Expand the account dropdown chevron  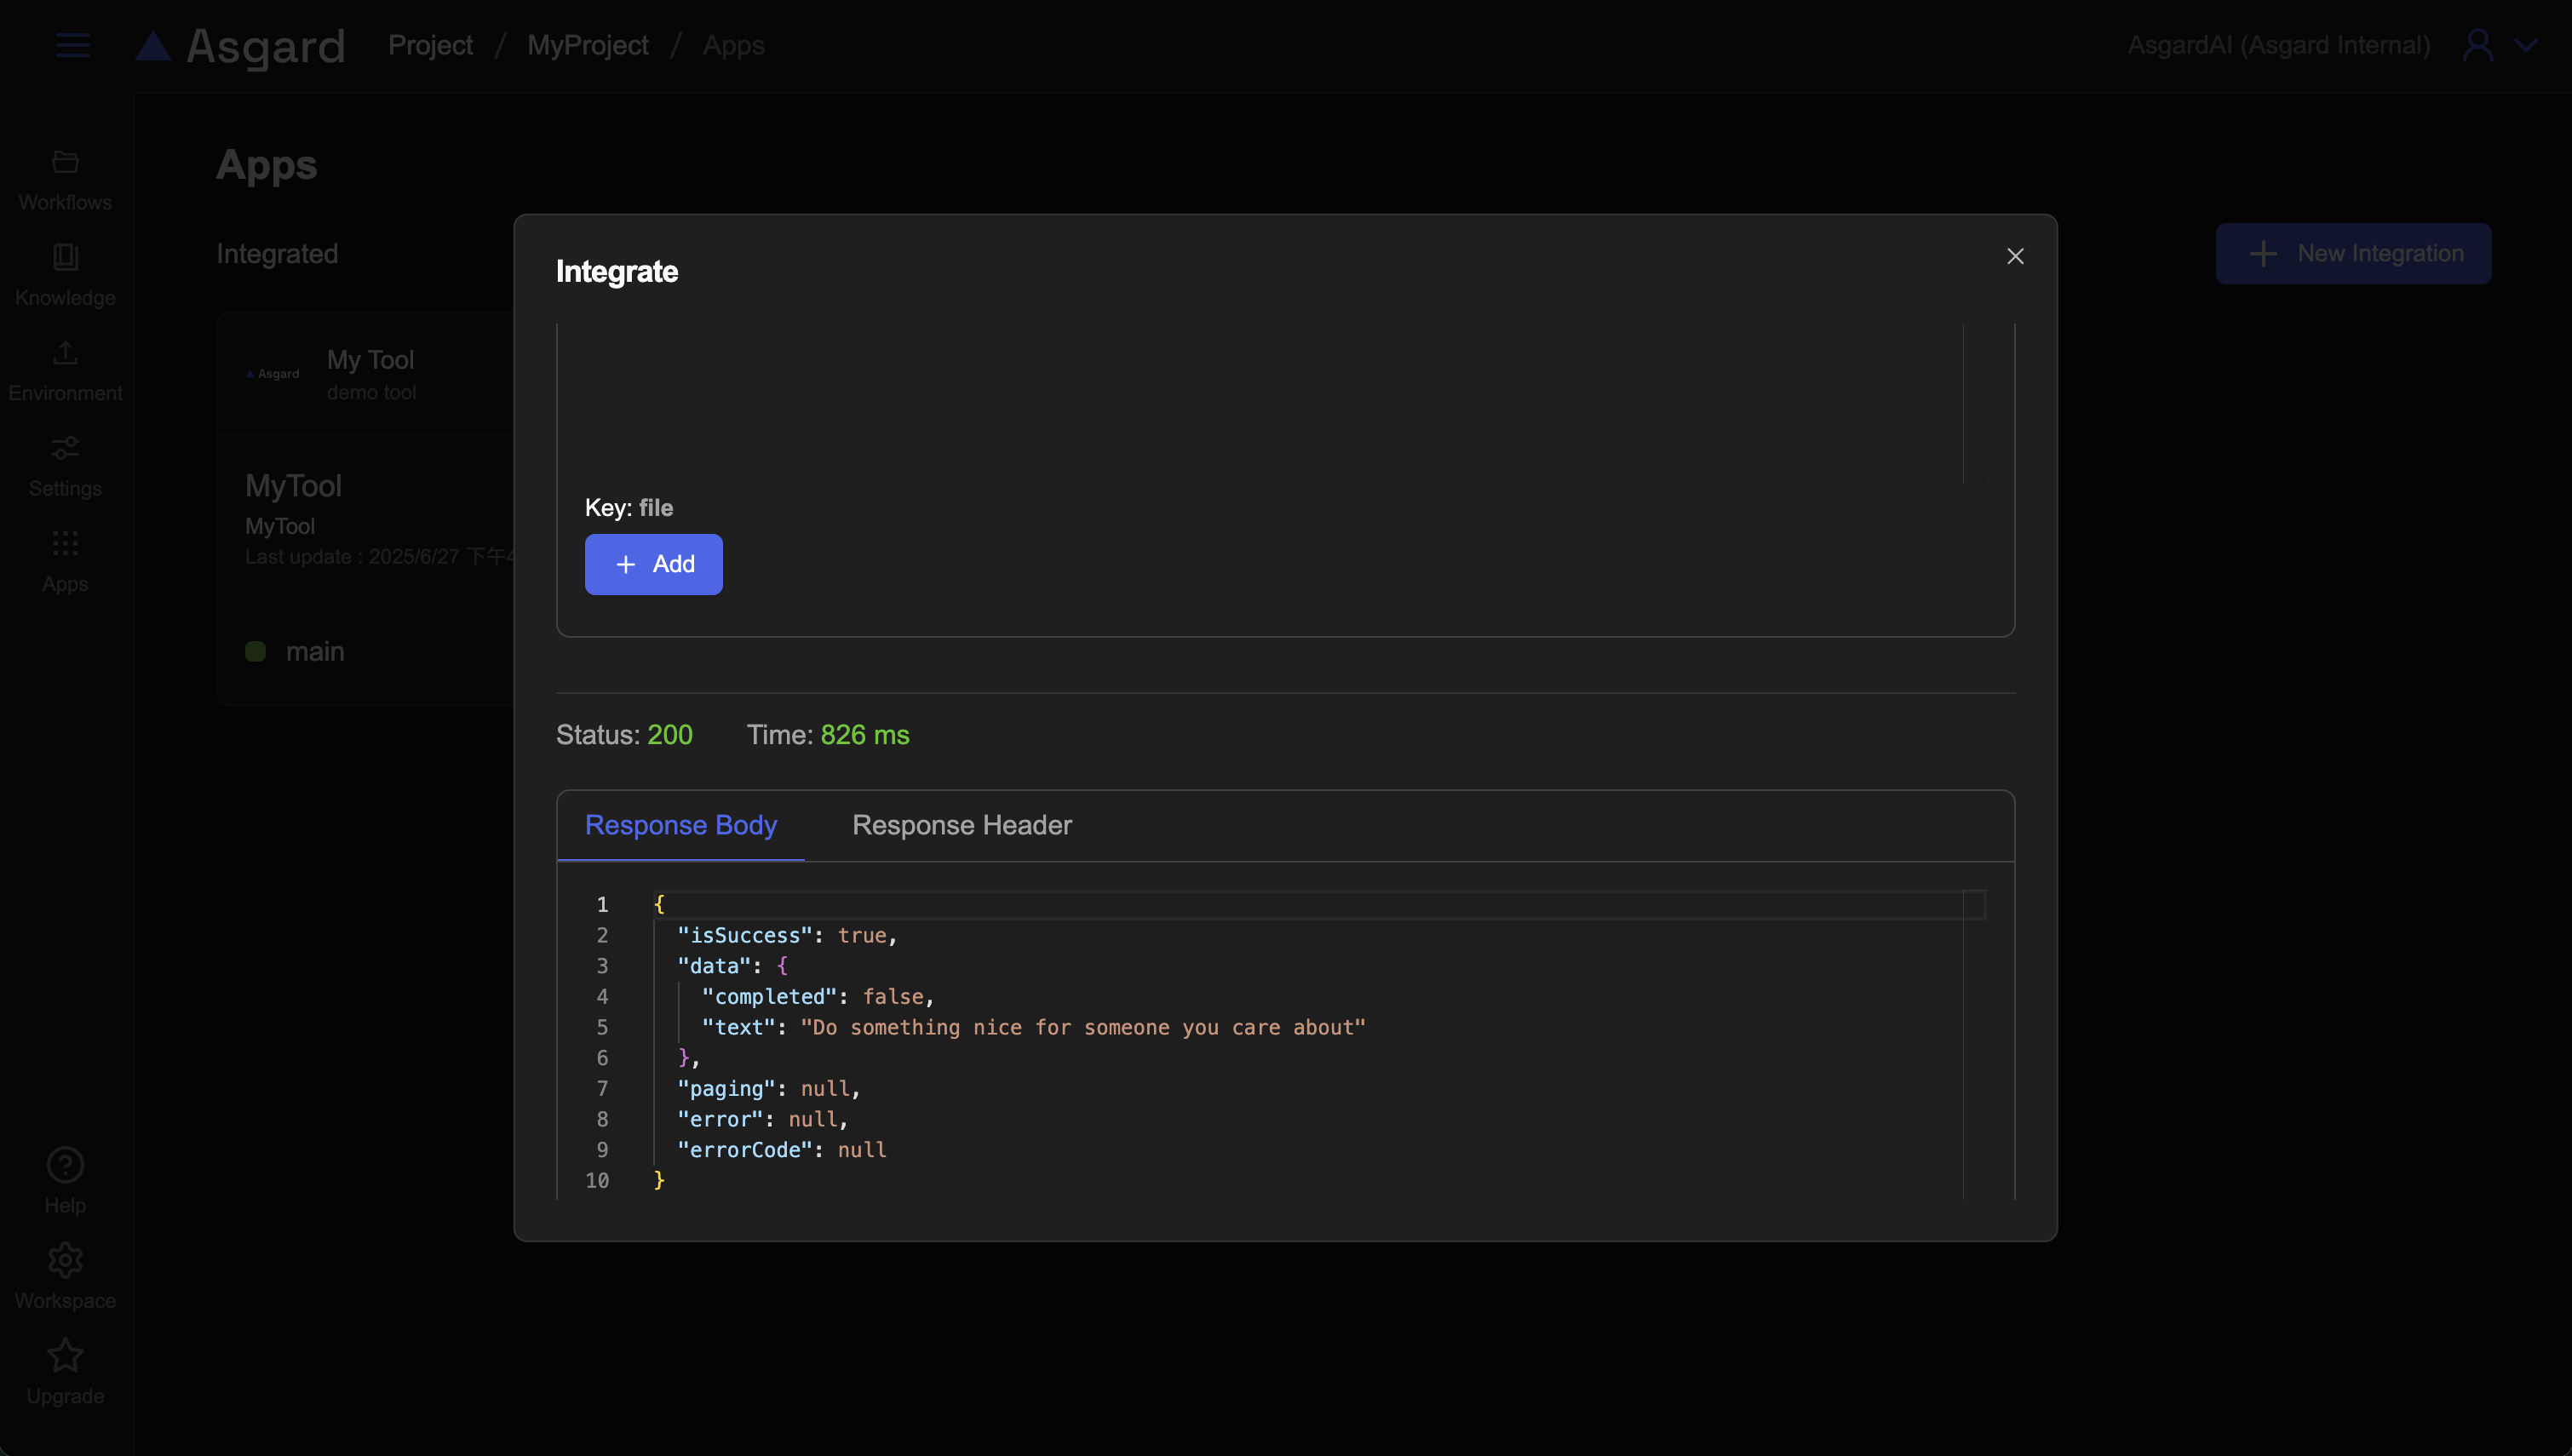click(x=2526, y=45)
